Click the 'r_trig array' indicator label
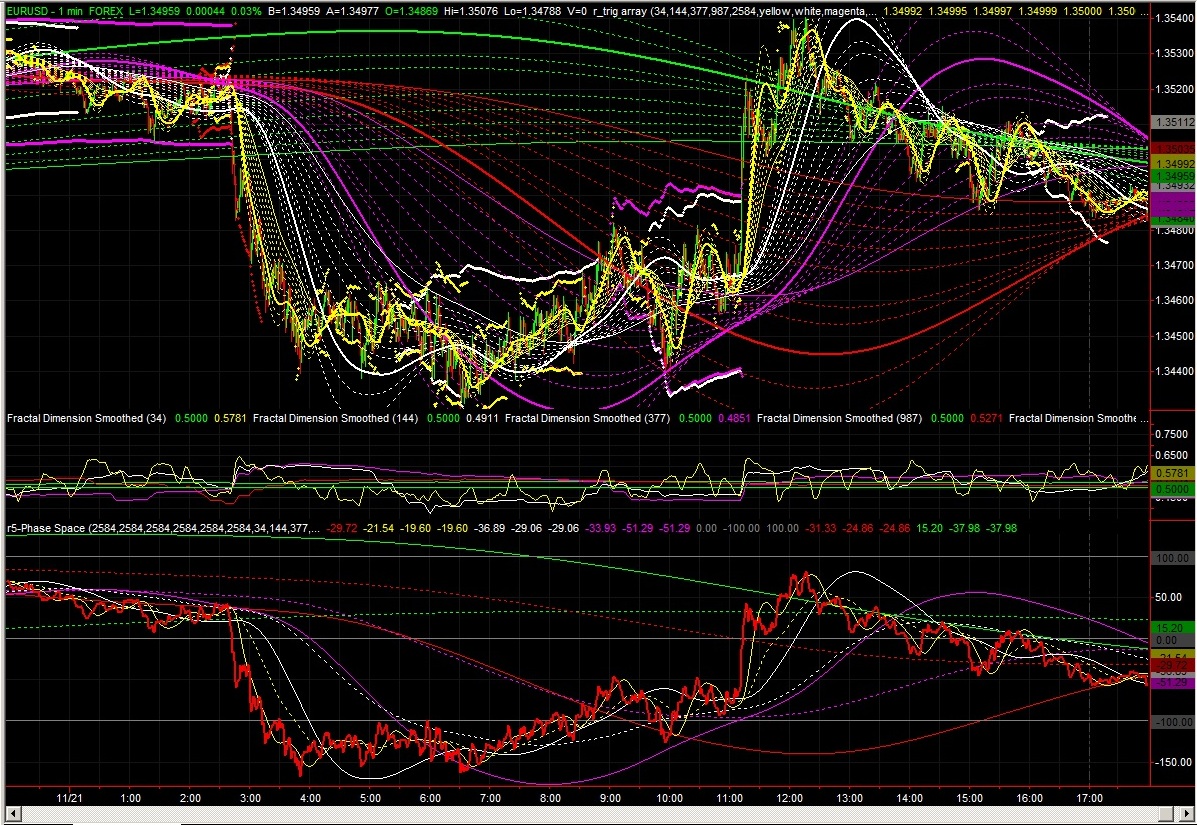 click(x=619, y=12)
